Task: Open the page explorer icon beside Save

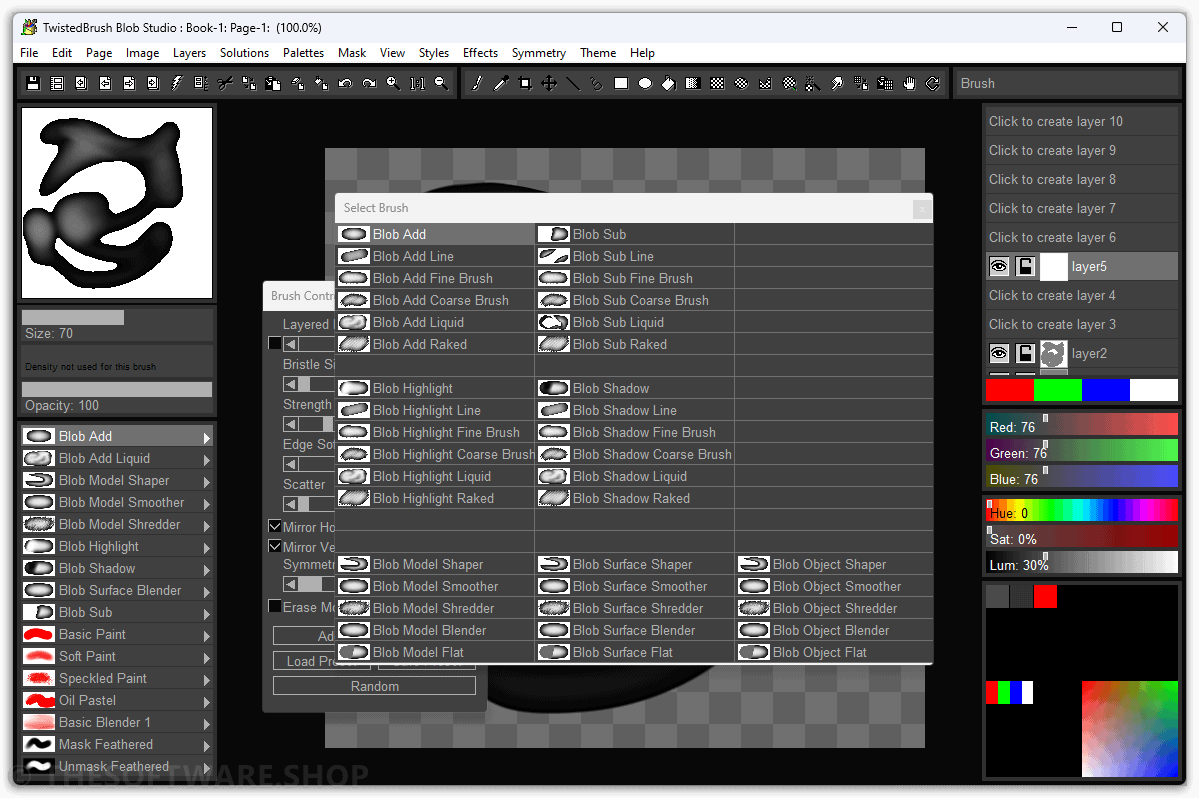Action: 57,83
